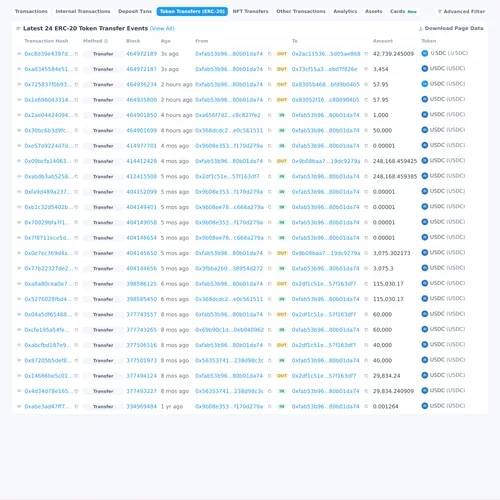Open the NFT Transfers tab
Viewport: 500px width, 500px height.
[251, 11]
